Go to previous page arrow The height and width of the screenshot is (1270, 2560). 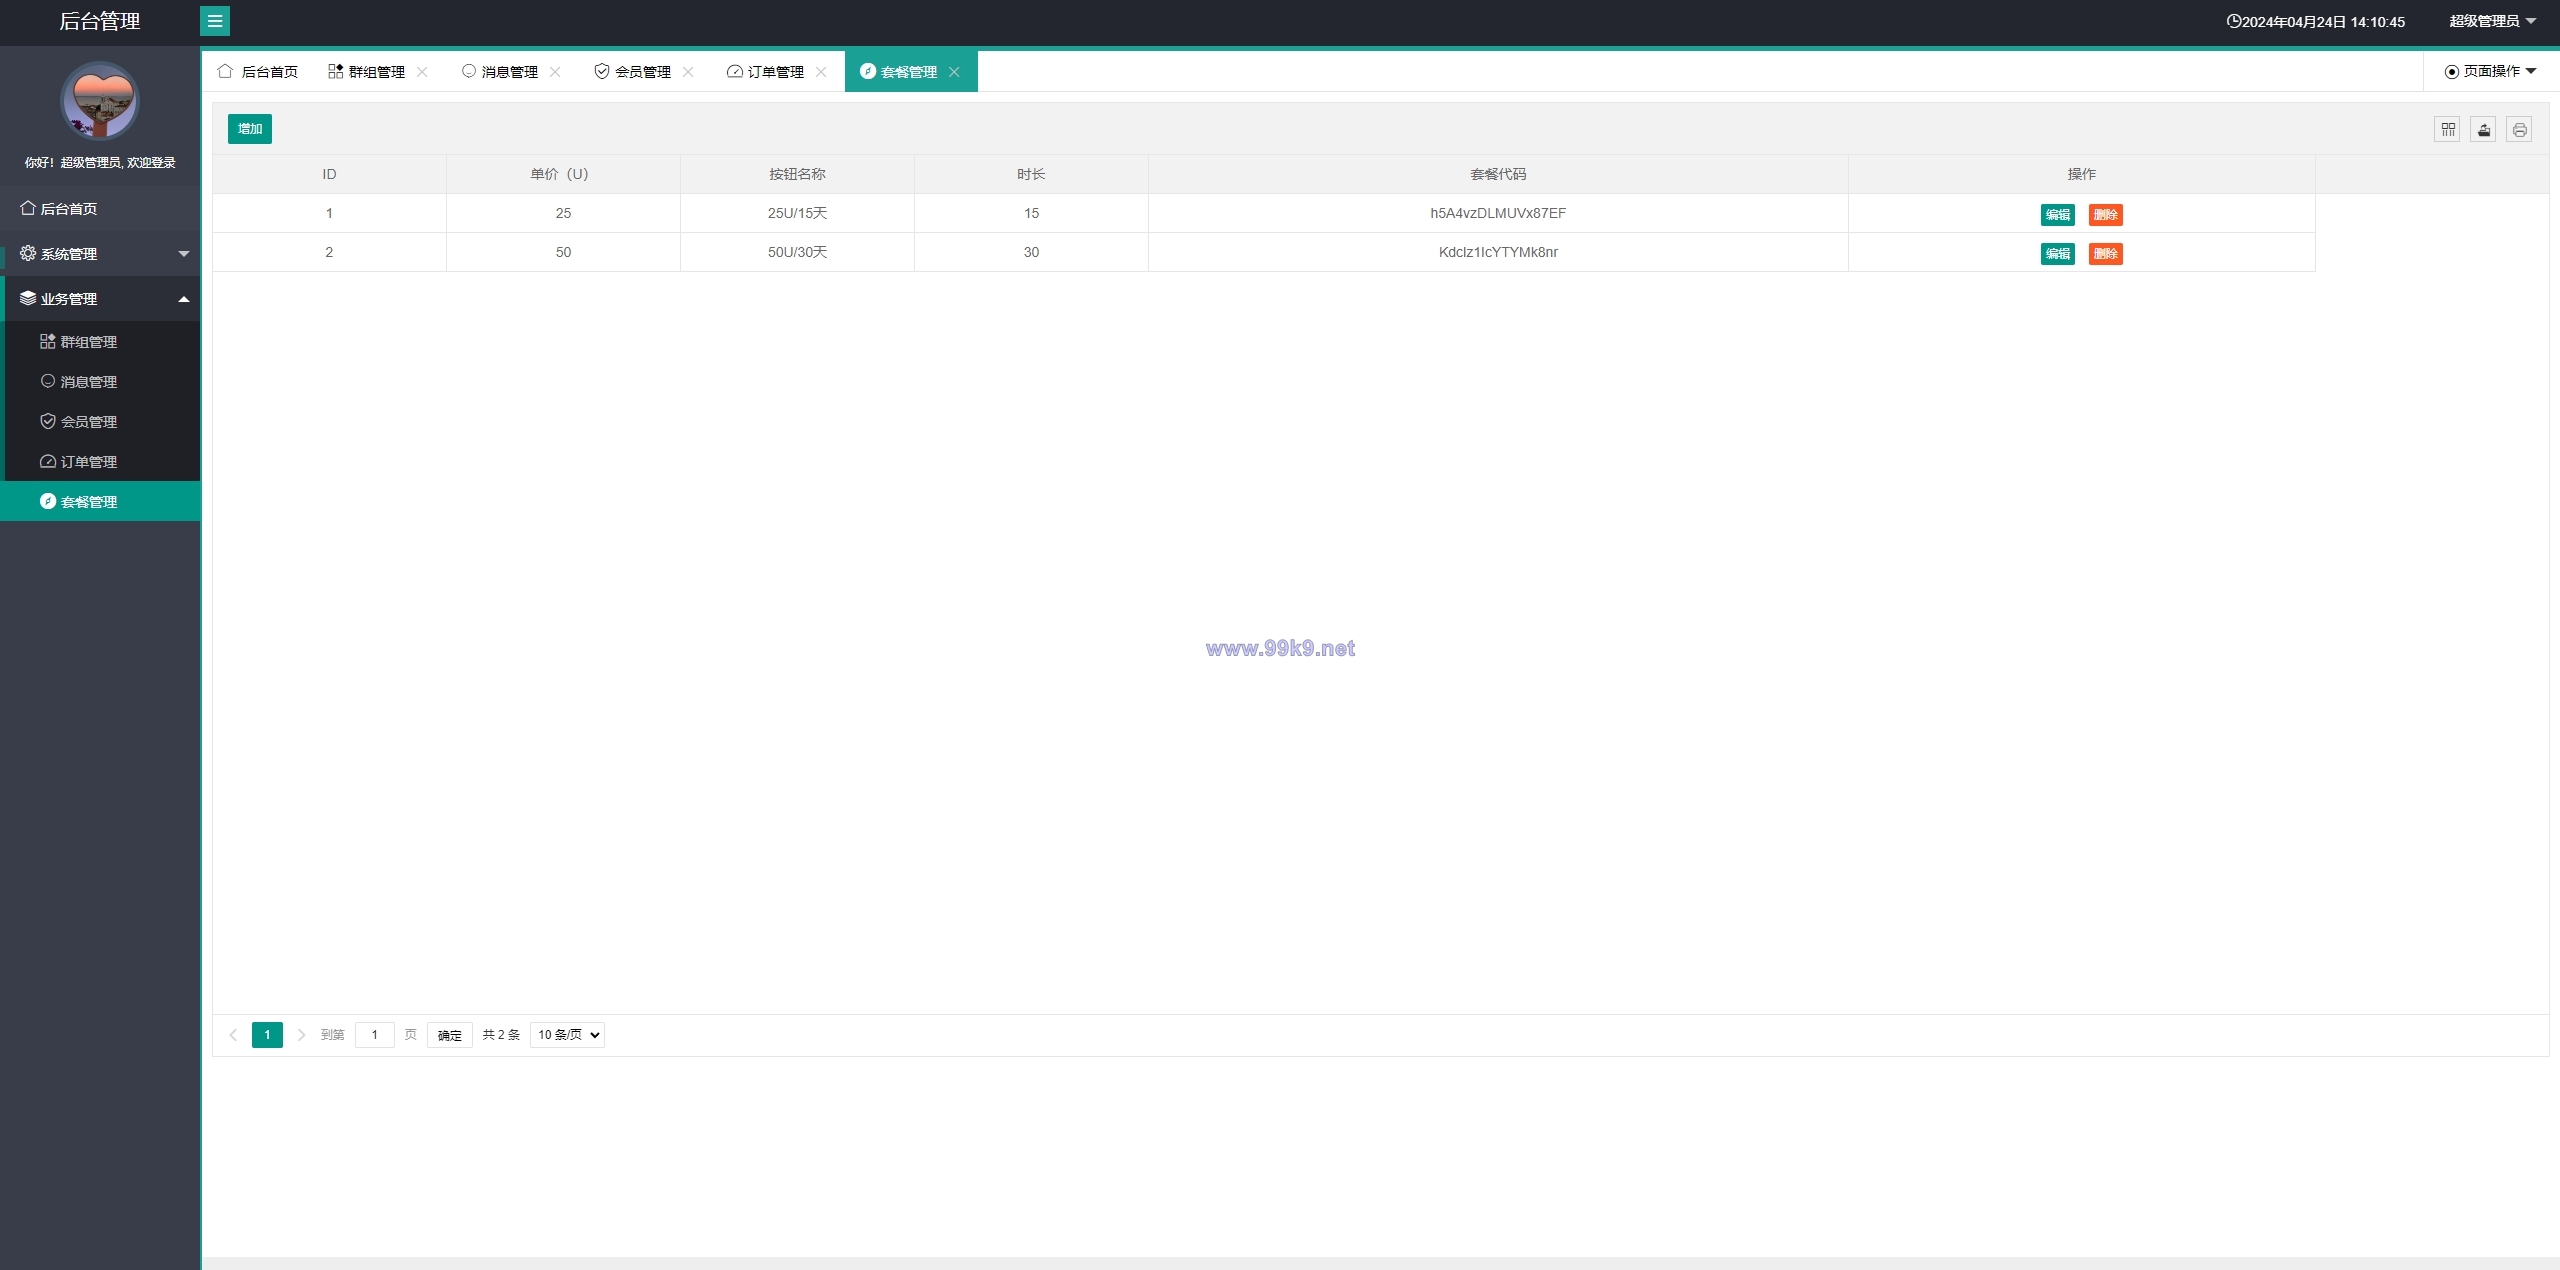coord(233,1035)
